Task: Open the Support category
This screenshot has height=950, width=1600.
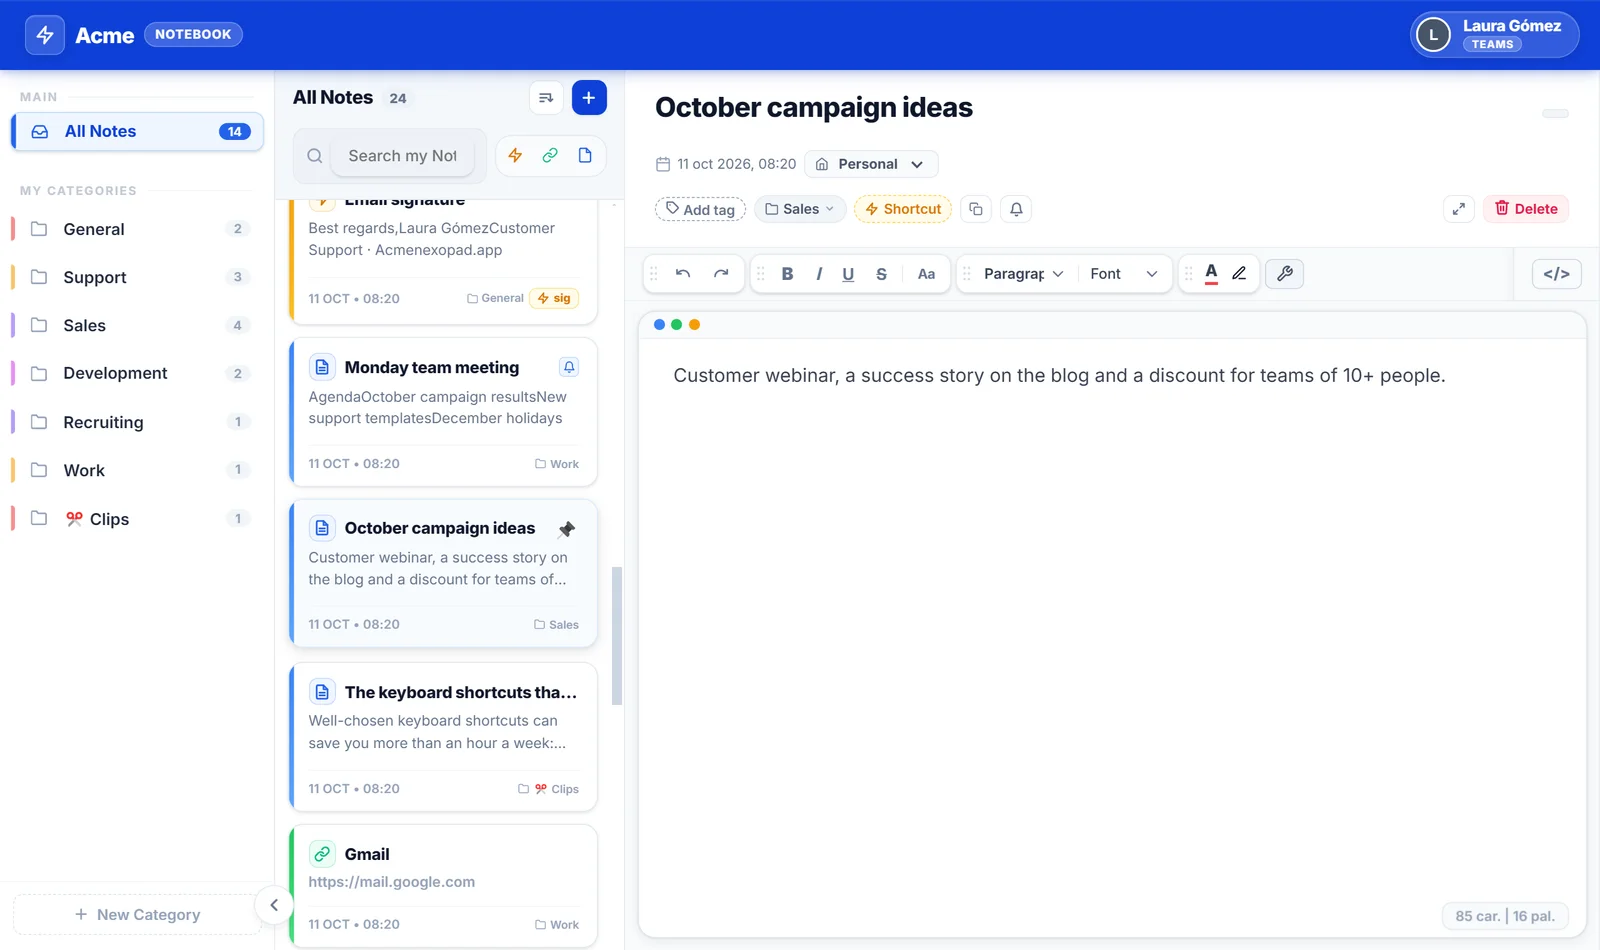Action: (138, 277)
